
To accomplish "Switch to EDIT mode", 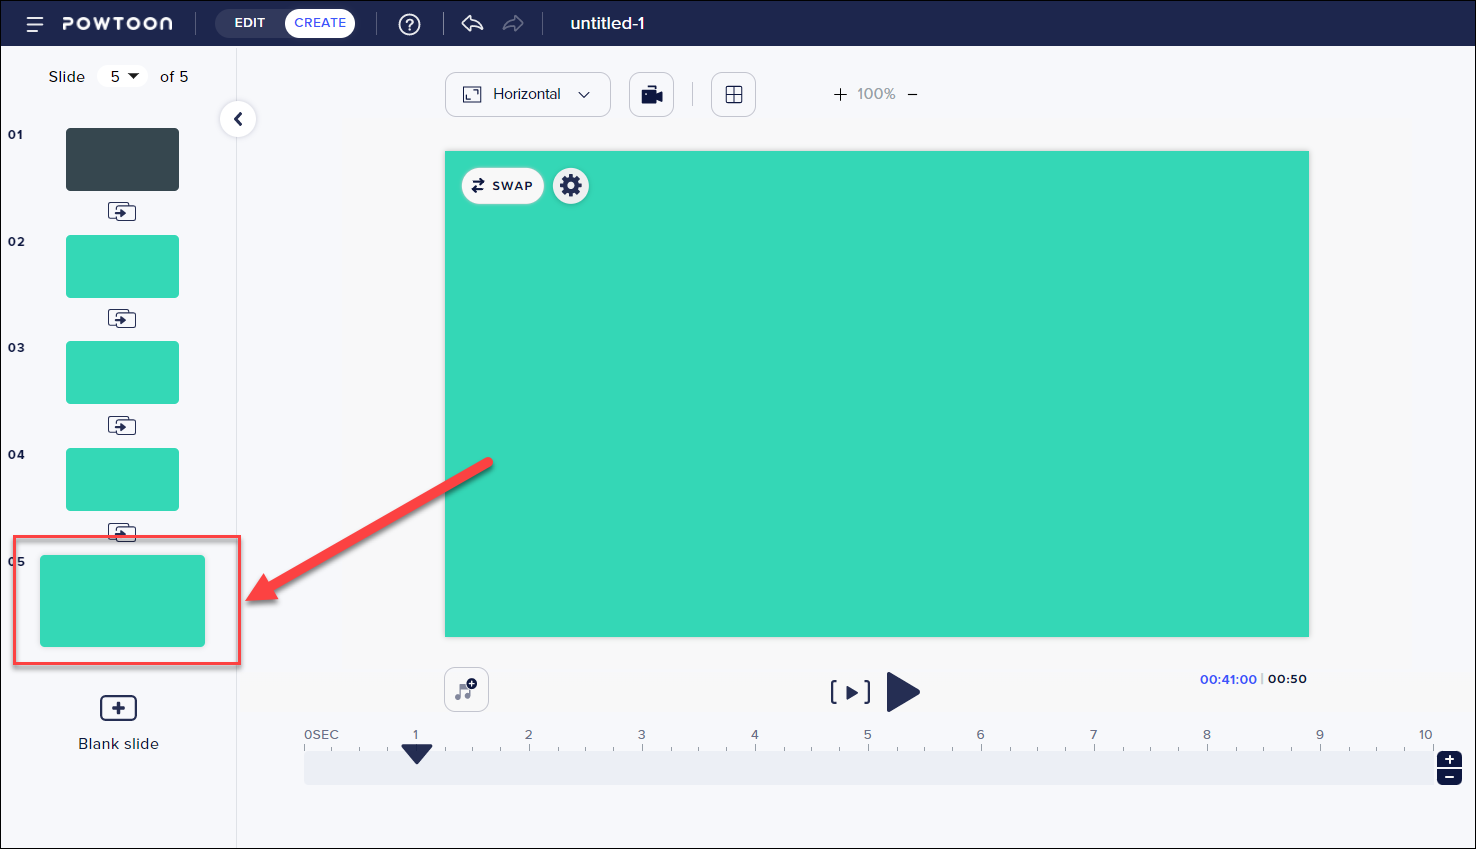I will tap(250, 23).
